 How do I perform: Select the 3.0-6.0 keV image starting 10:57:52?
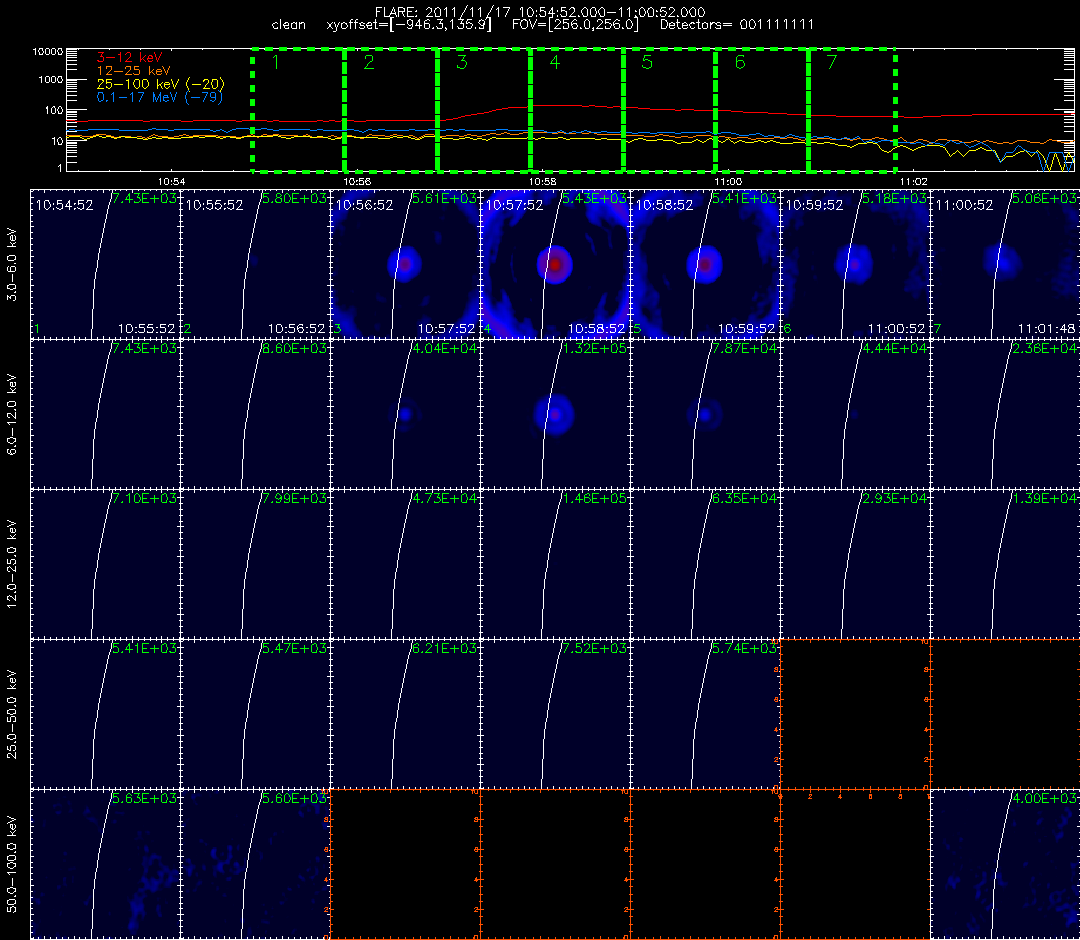(556, 264)
